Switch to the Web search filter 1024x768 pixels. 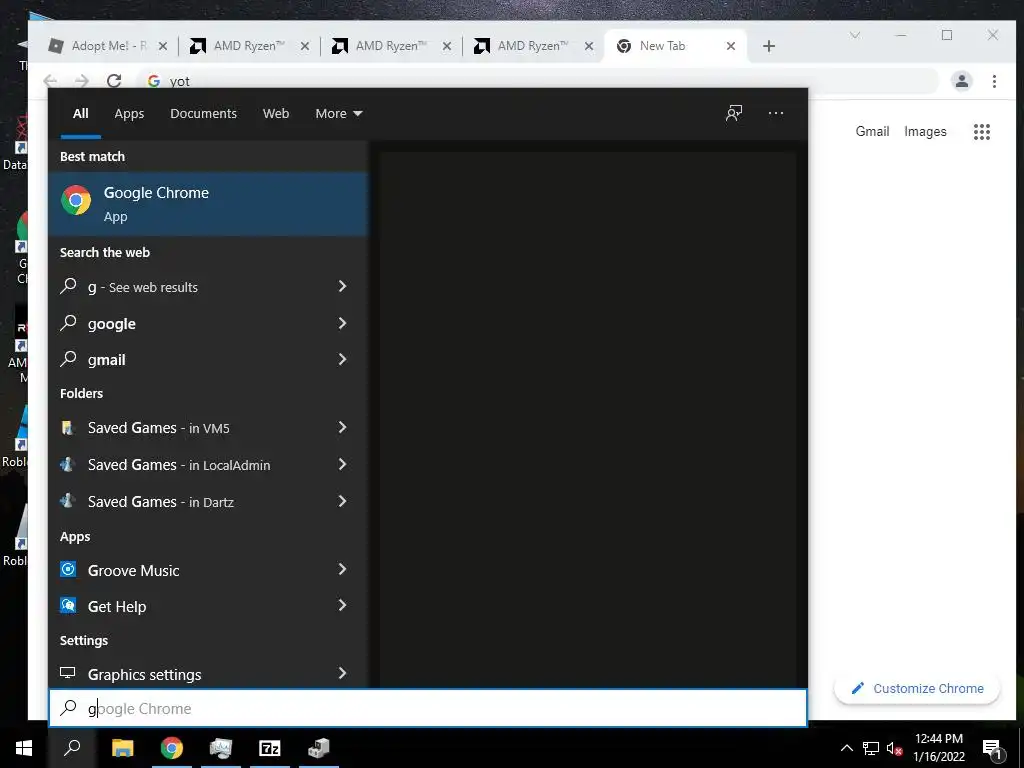pos(276,114)
